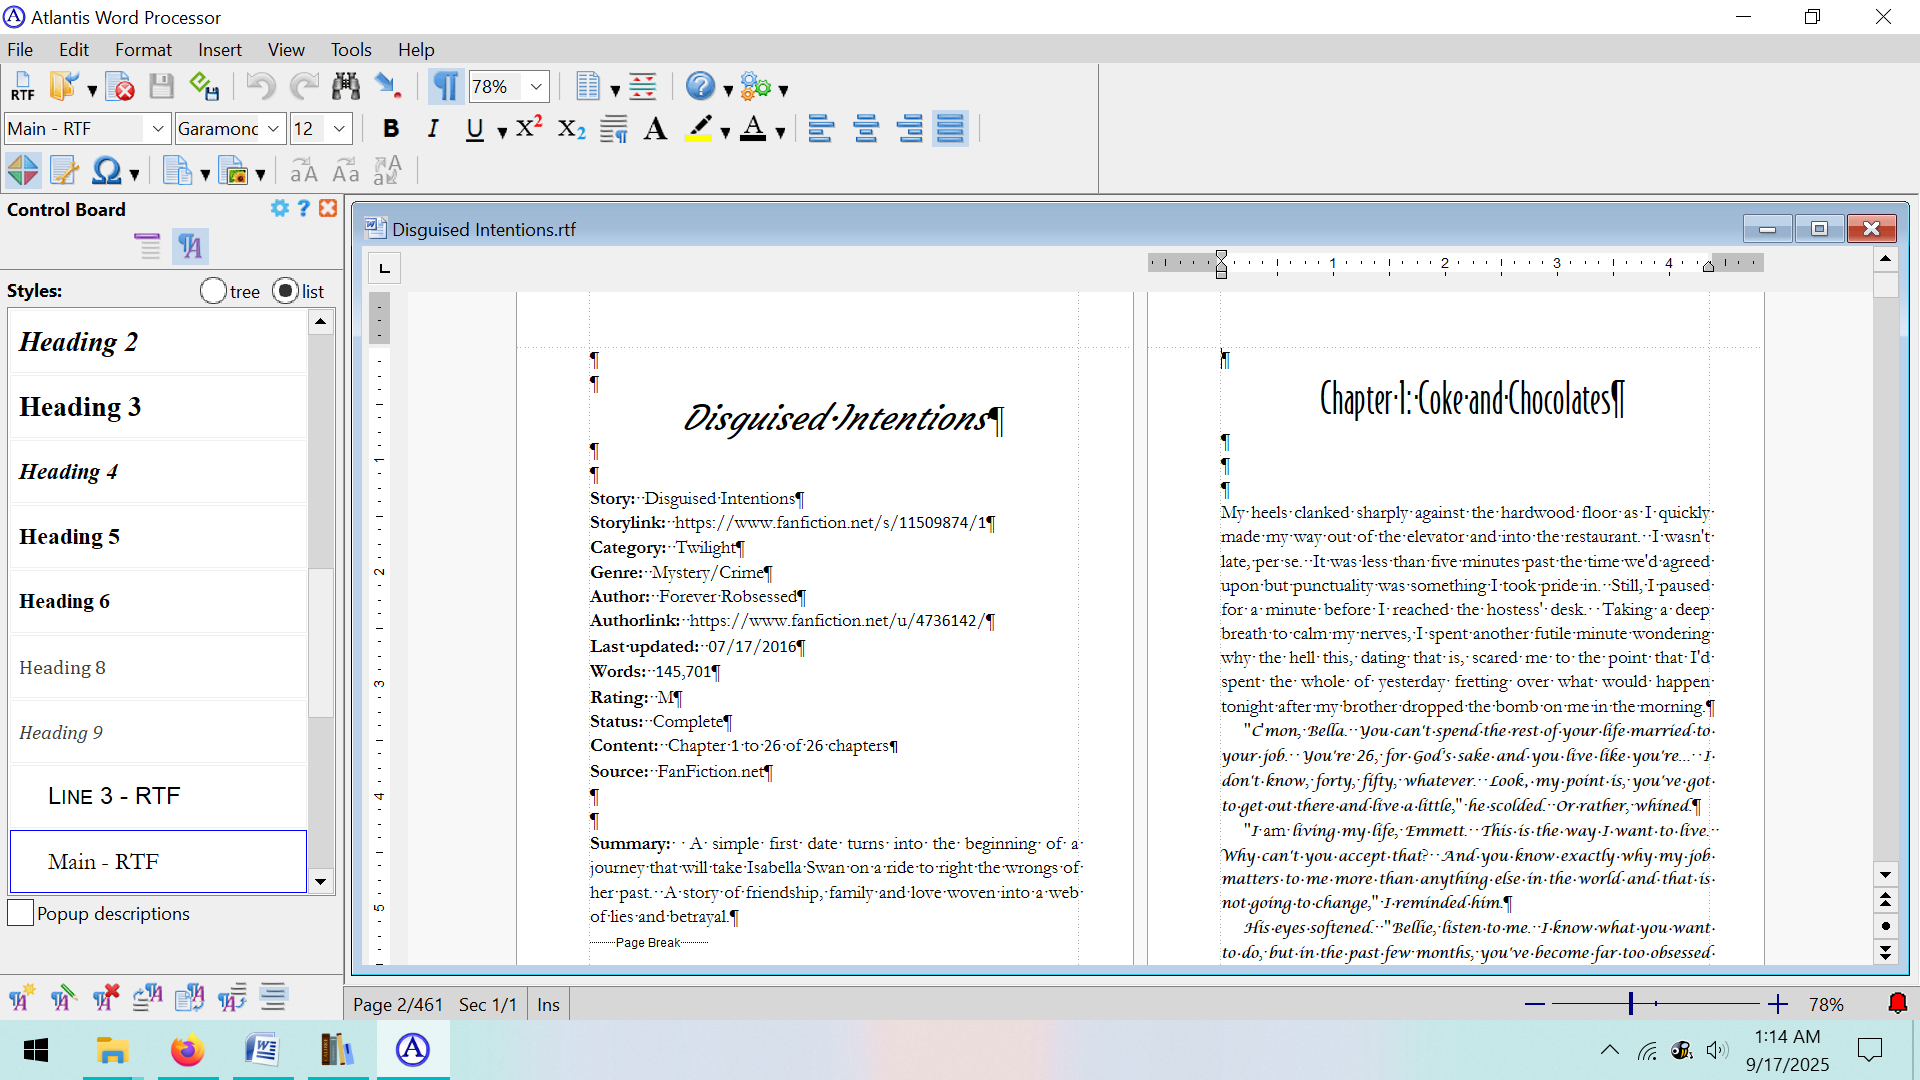
Task: Select the Line 3 - RTF style
Action: (x=158, y=796)
